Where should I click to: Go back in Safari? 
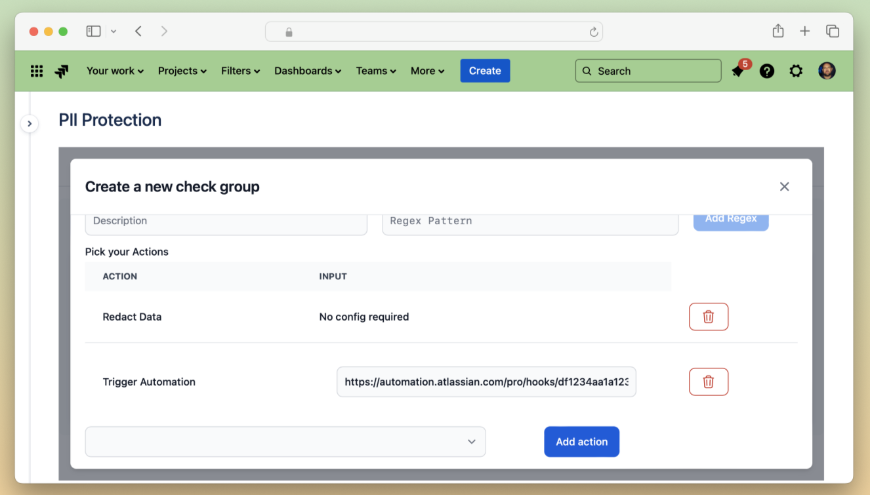(138, 31)
